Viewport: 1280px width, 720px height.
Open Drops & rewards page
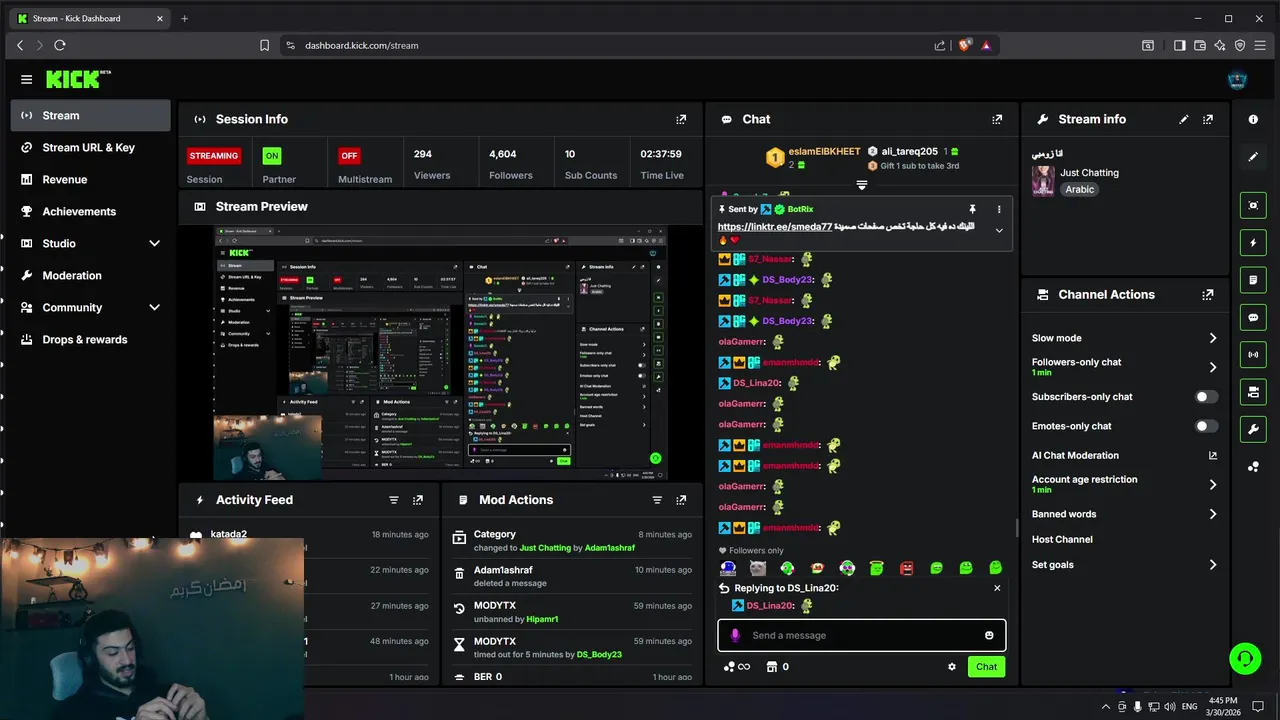pos(91,339)
